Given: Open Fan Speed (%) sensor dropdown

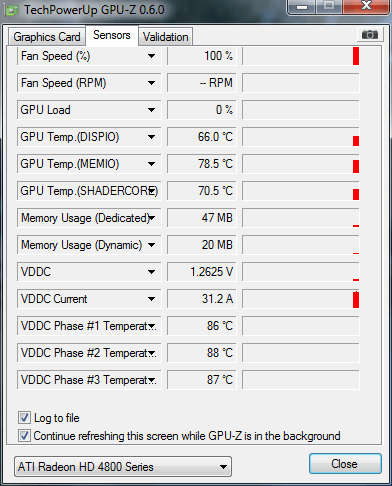Looking at the screenshot, I should pos(151,56).
